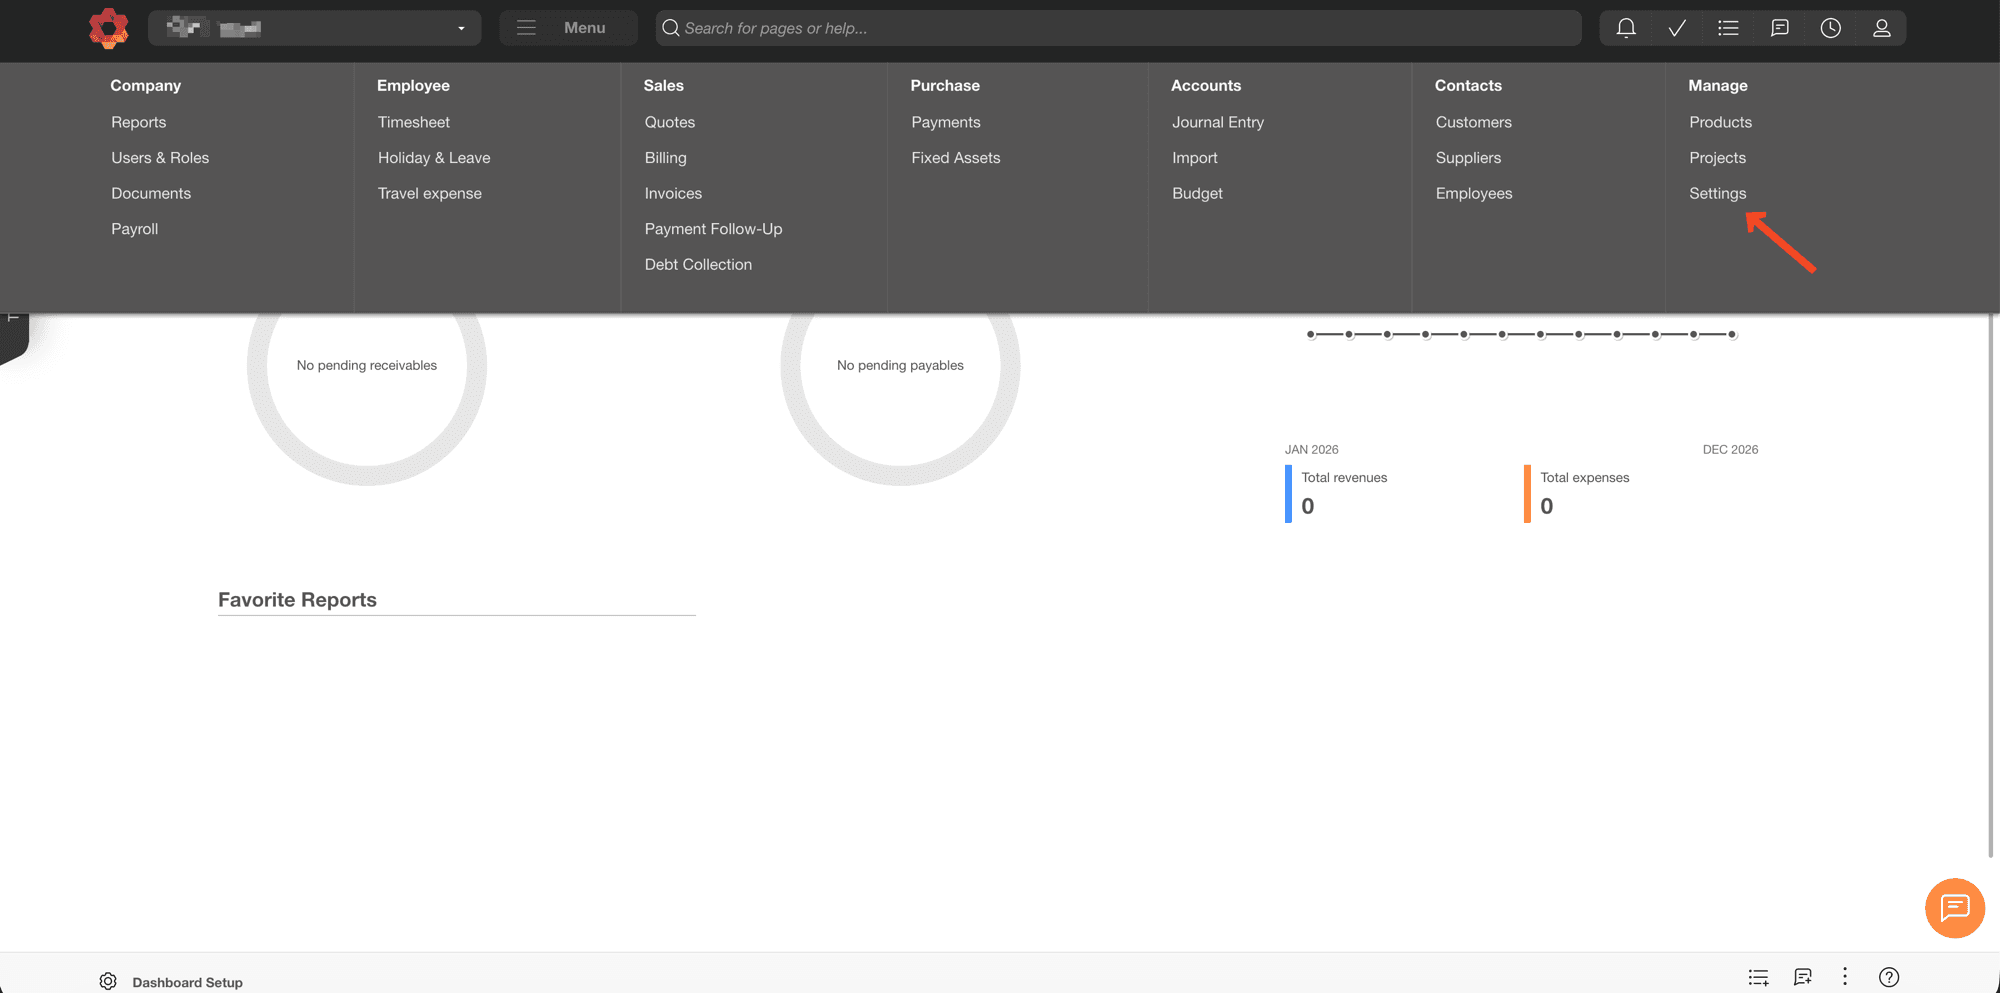Expand the collapsed left side panel tab
2000x993 pixels.
point(14,338)
